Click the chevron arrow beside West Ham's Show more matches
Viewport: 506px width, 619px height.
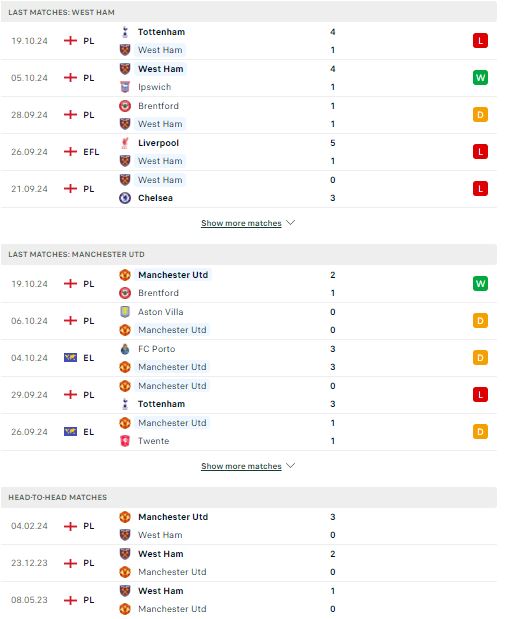tap(291, 223)
